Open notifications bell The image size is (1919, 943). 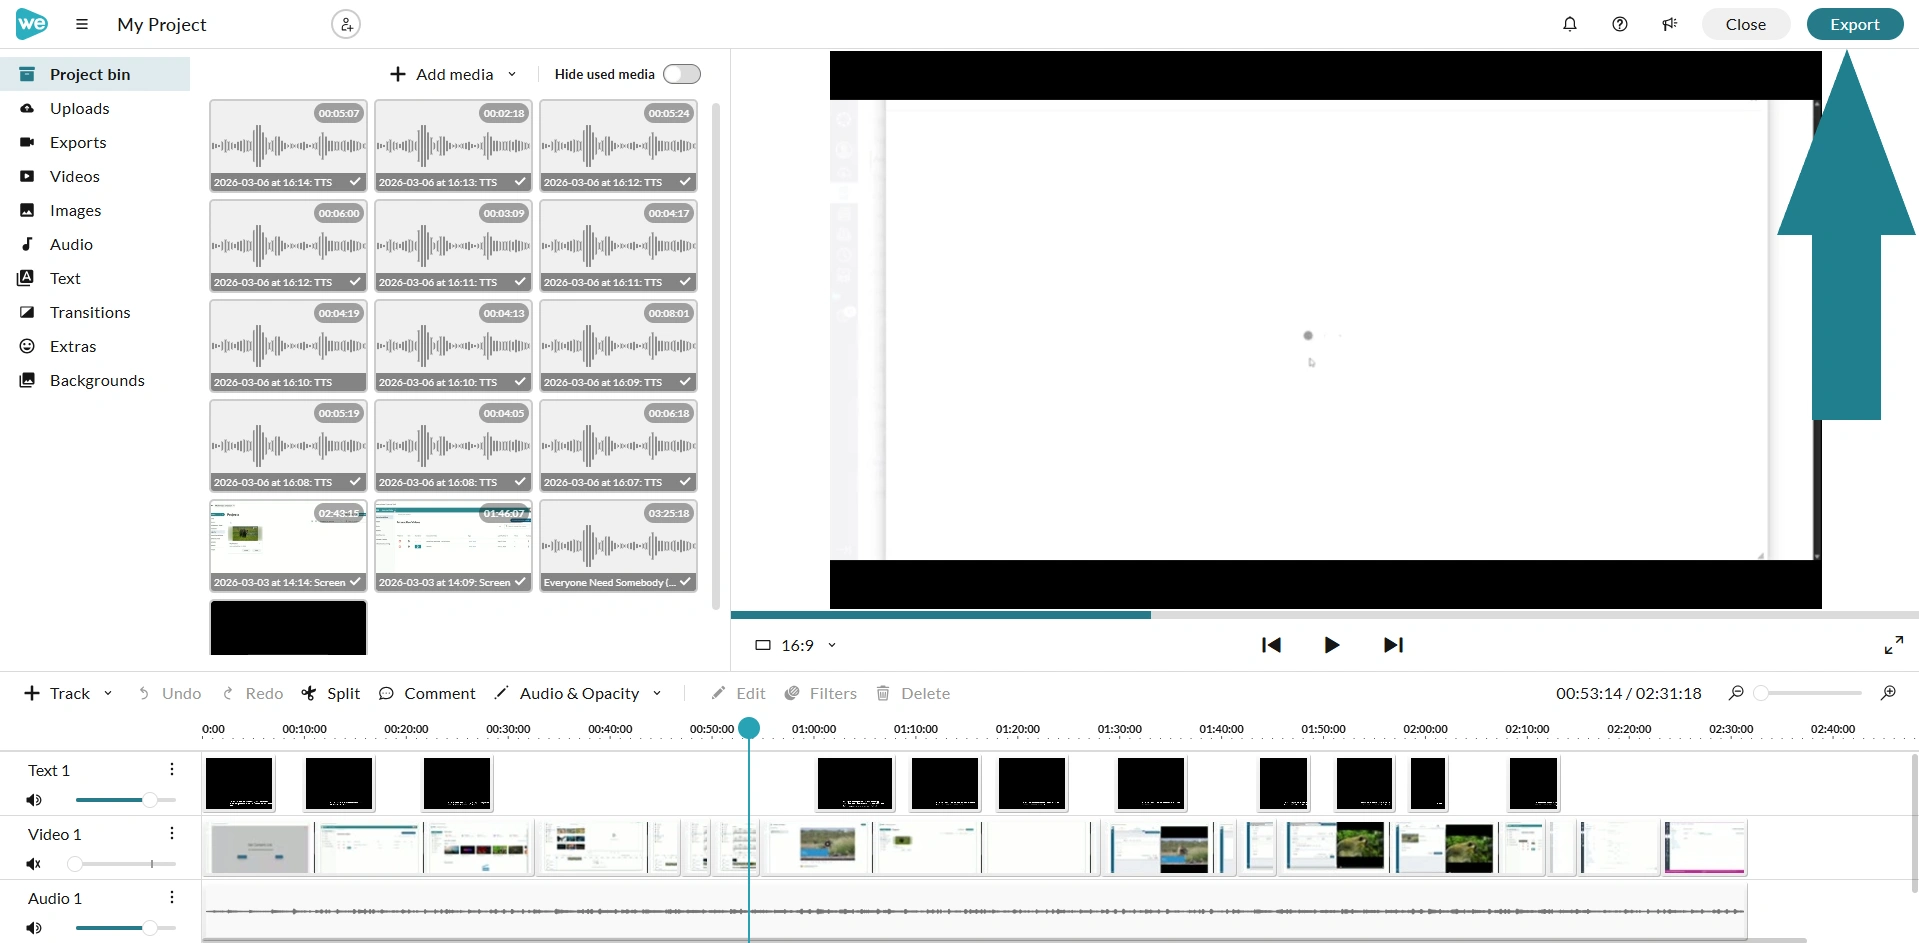coord(1570,24)
